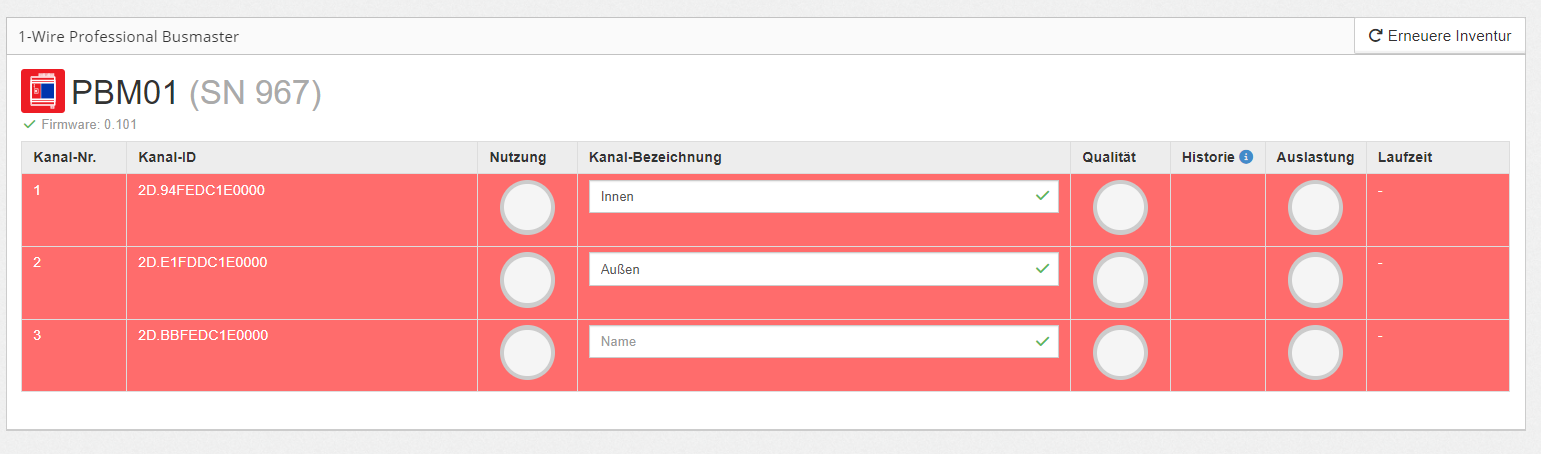This screenshot has width=1541, height=454.
Task: Click the Auslastung gauge for channel 1
Action: 1315,208
